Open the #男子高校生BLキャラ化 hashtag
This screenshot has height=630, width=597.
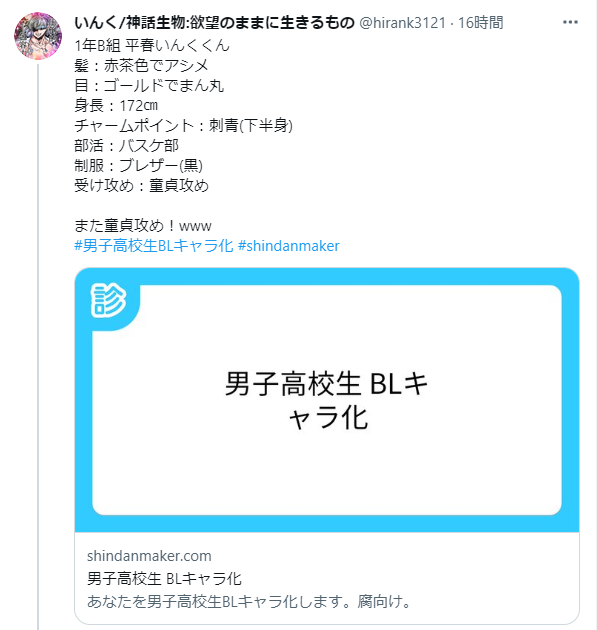[154, 245]
